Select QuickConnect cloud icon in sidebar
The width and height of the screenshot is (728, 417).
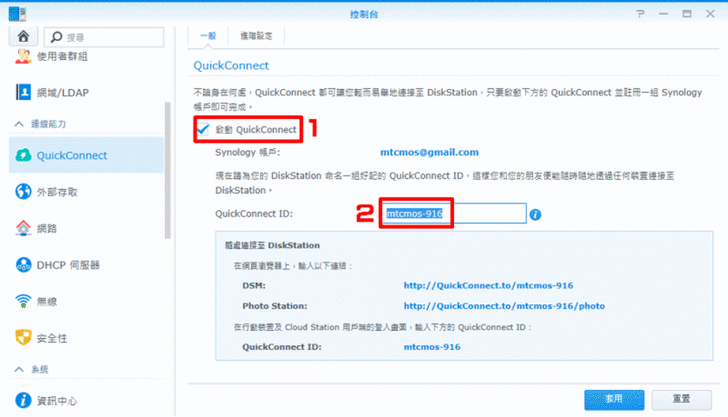23,155
